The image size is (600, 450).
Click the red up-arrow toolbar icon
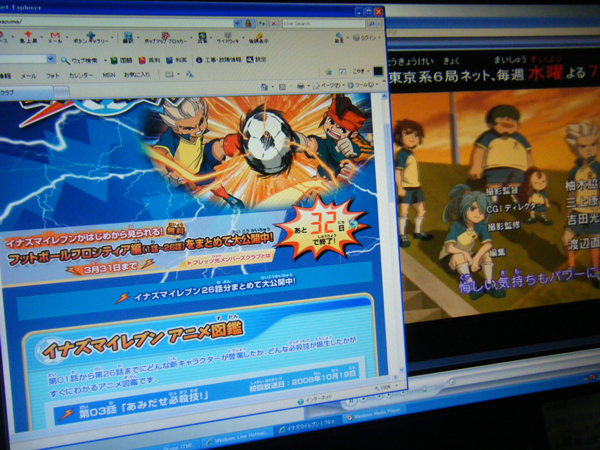click(x=28, y=37)
